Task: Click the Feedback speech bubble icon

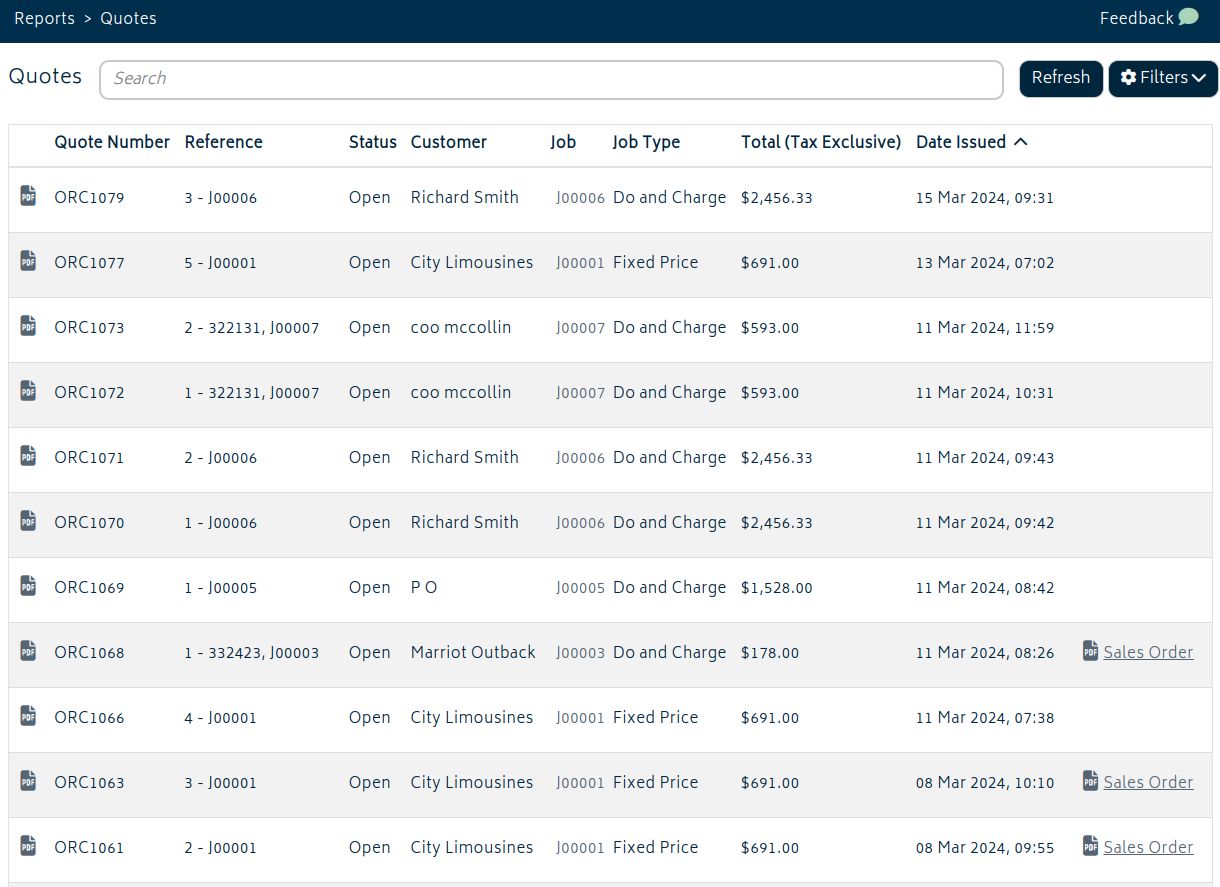Action: pyautogui.click(x=1188, y=17)
